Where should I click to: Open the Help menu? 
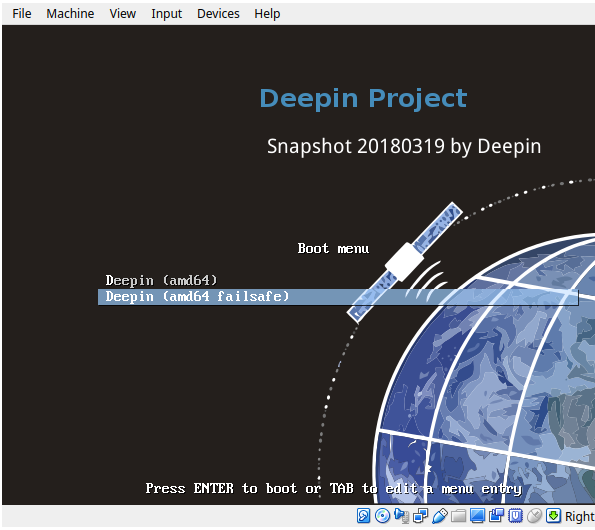[267, 14]
